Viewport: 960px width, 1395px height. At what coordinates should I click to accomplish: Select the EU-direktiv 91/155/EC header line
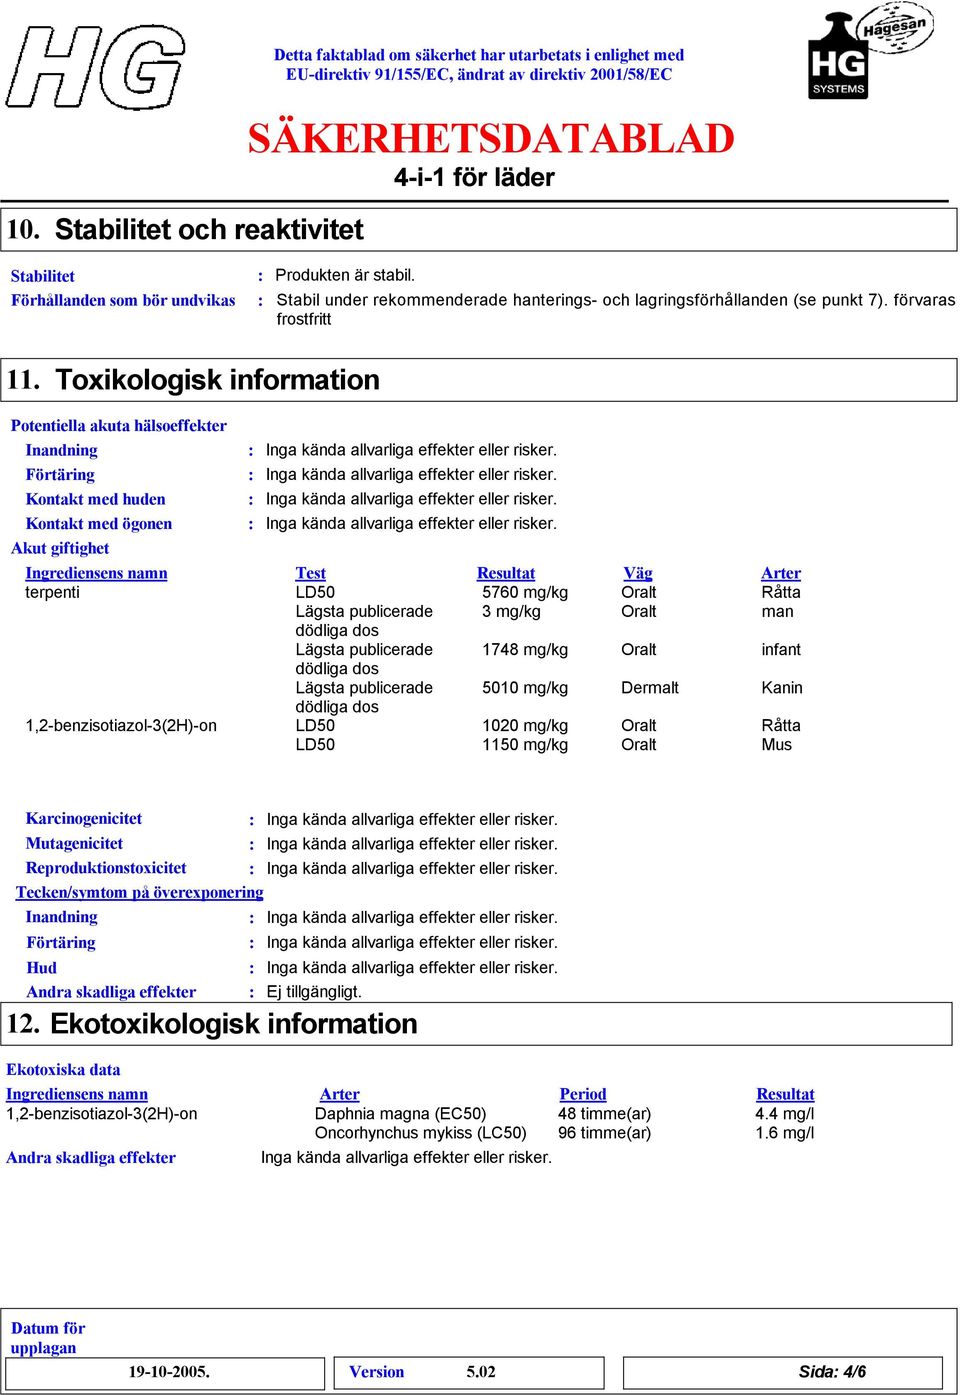pyautogui.click(x=479, y=74)
